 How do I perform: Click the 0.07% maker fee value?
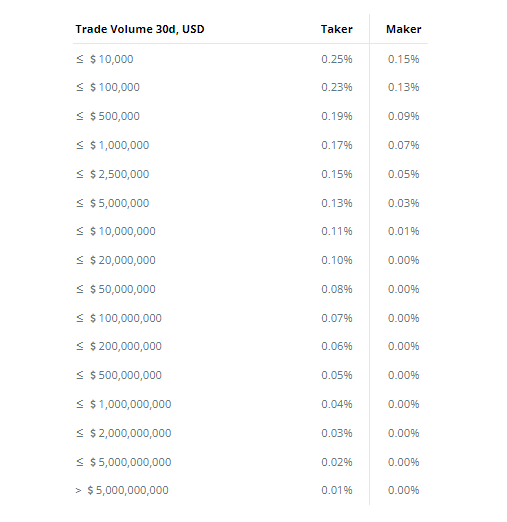[403, 145]
